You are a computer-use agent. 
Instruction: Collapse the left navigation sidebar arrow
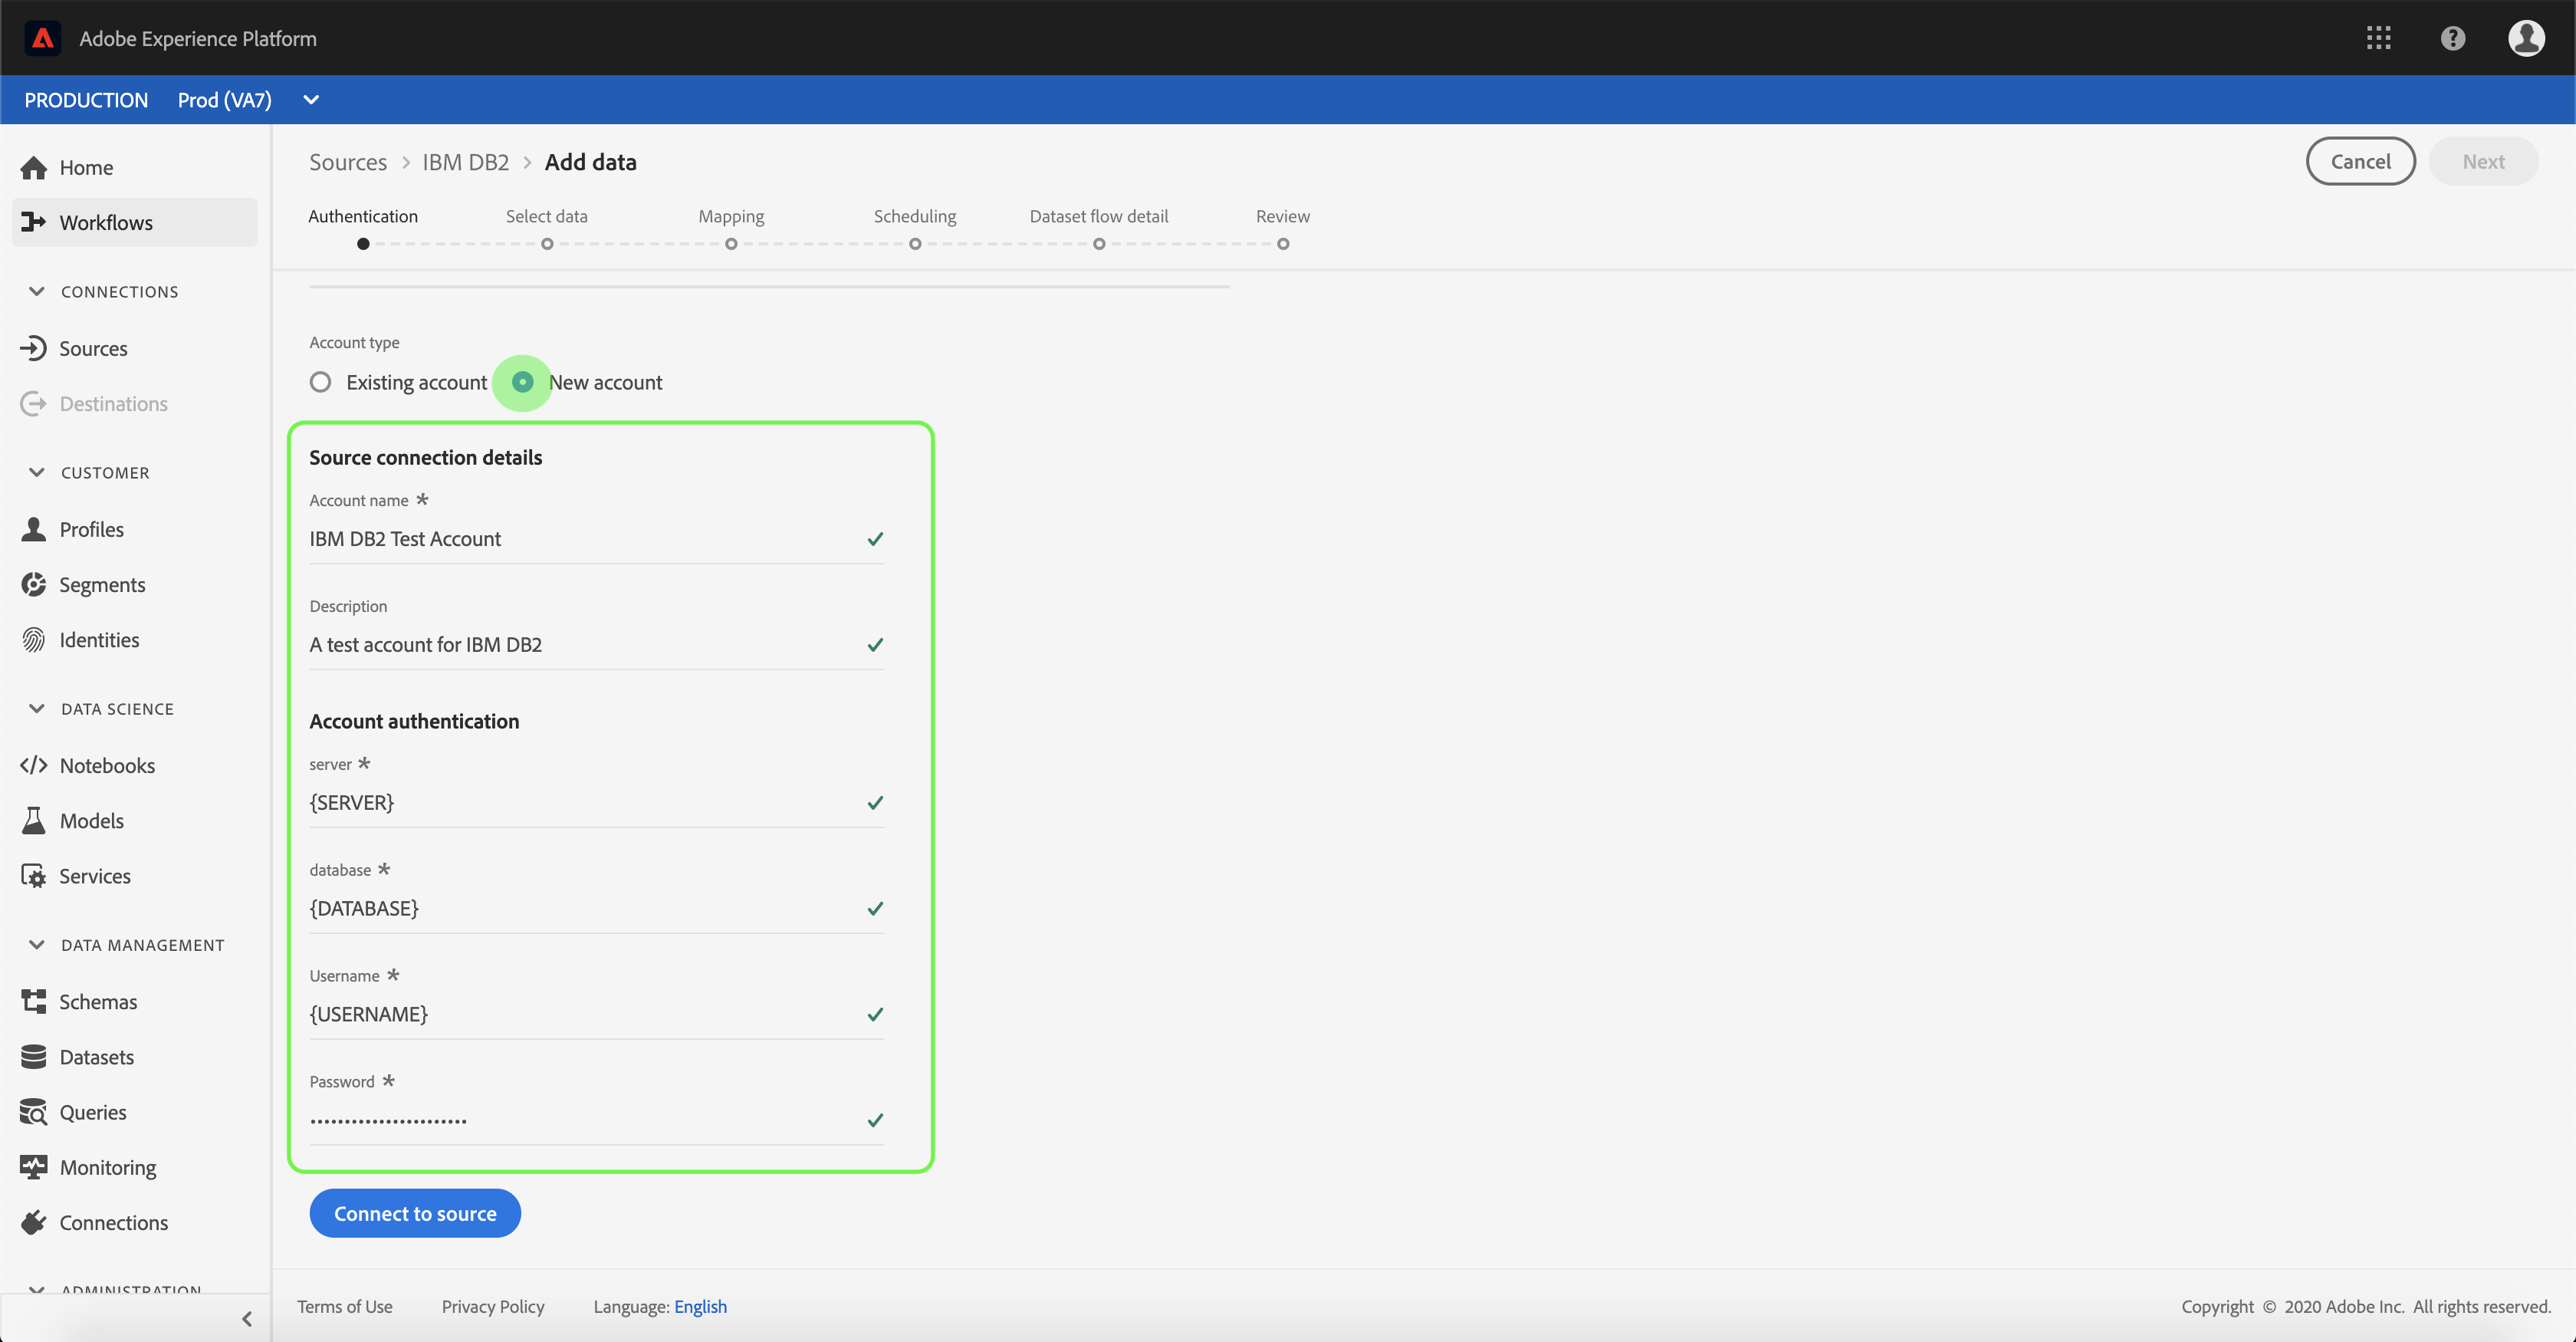247,1318
